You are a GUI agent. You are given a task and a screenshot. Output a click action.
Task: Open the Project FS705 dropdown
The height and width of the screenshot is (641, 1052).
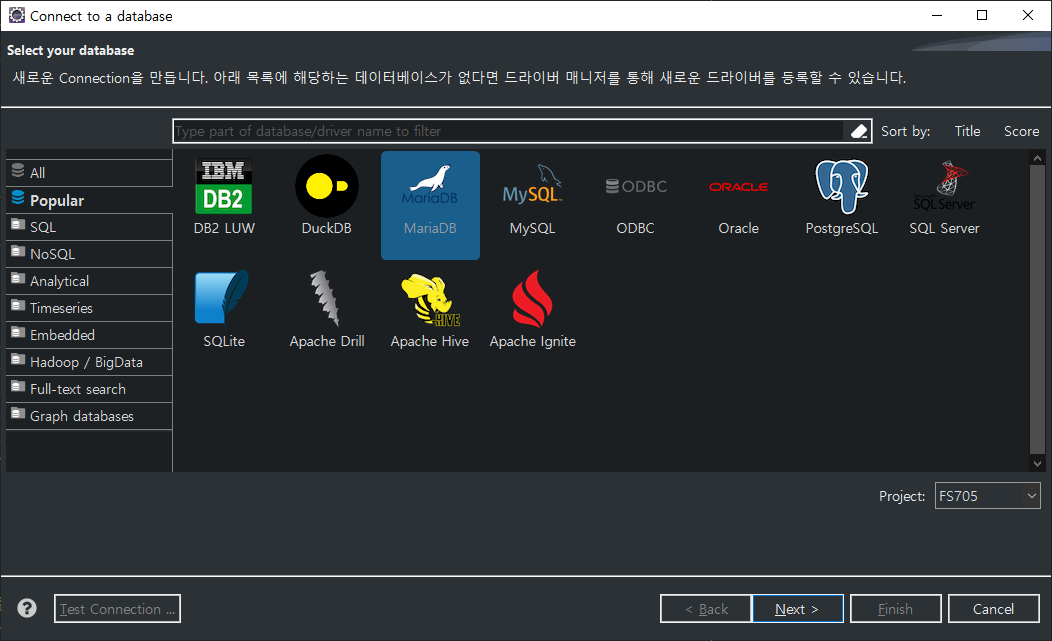point(988,496)
